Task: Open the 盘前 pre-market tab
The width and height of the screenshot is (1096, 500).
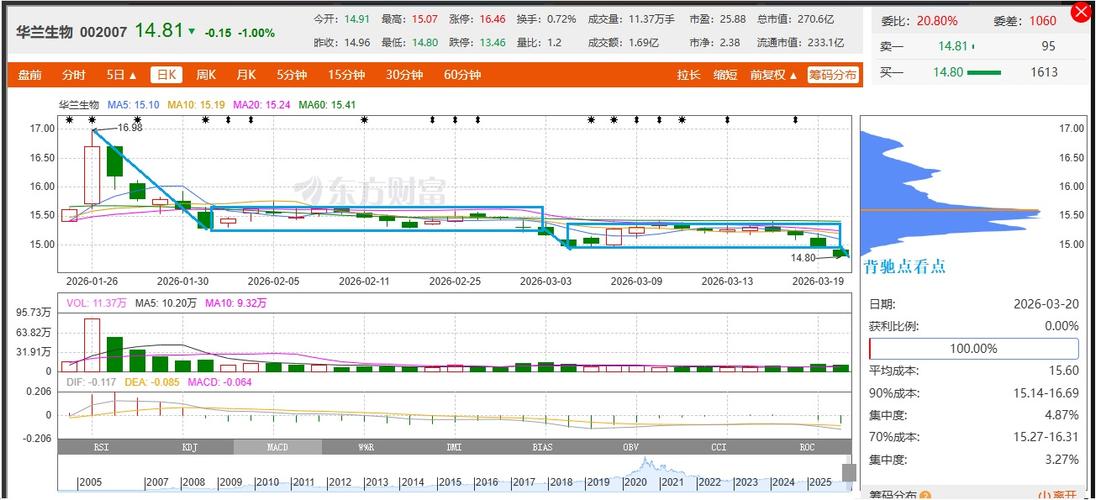Action: 29,75
